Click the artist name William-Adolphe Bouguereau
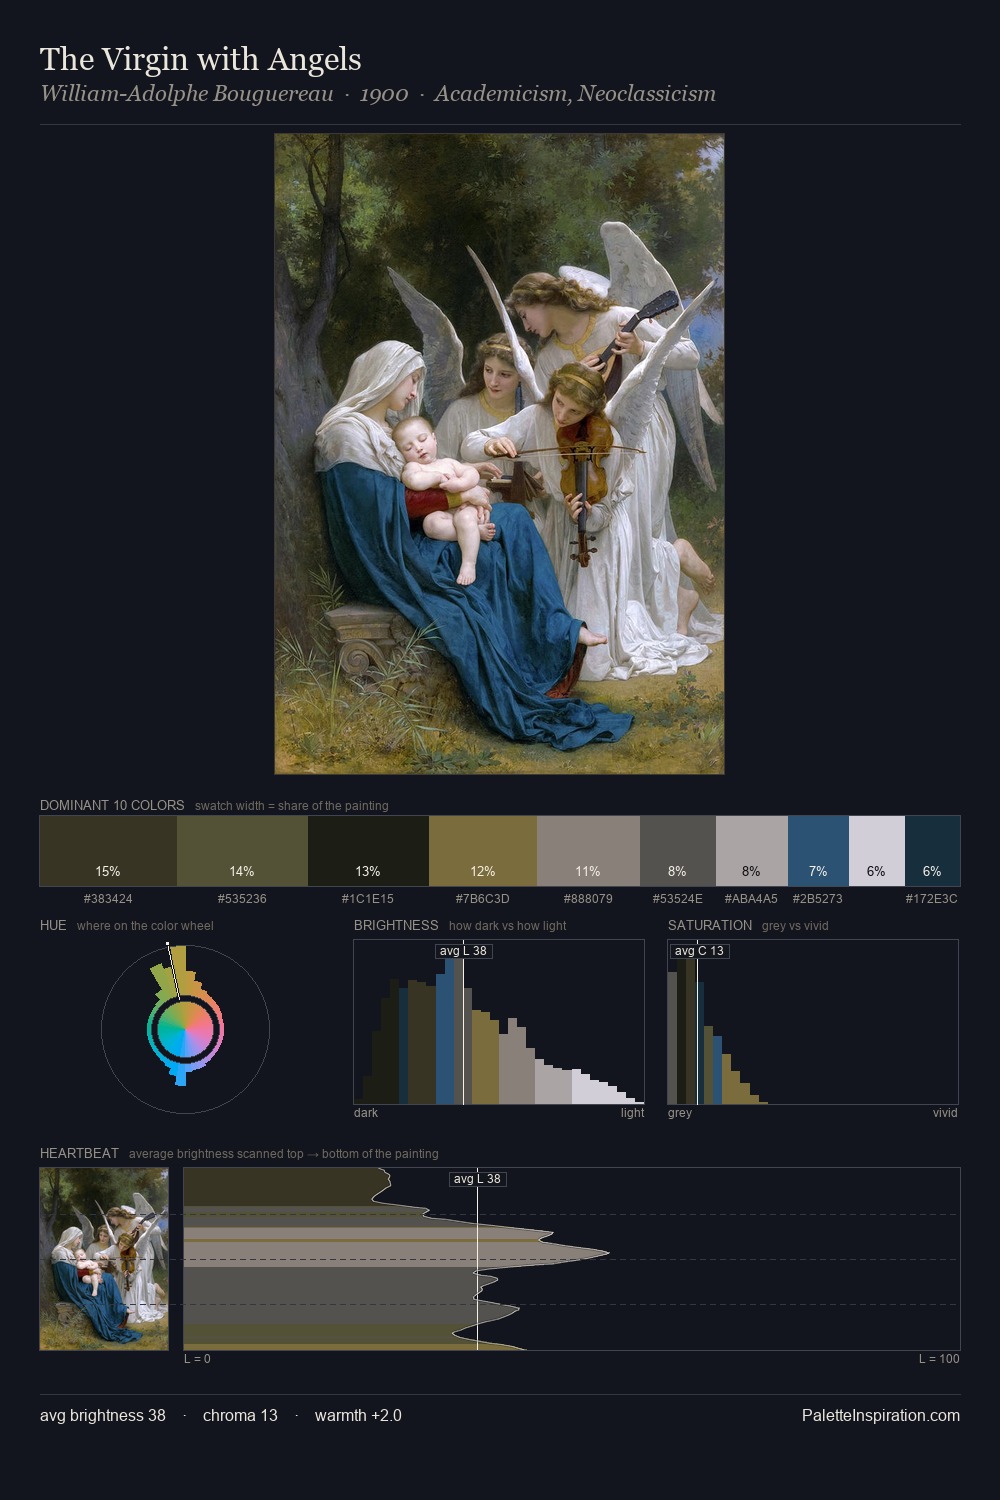The image size is (1000, 1500). click(186, 94)
